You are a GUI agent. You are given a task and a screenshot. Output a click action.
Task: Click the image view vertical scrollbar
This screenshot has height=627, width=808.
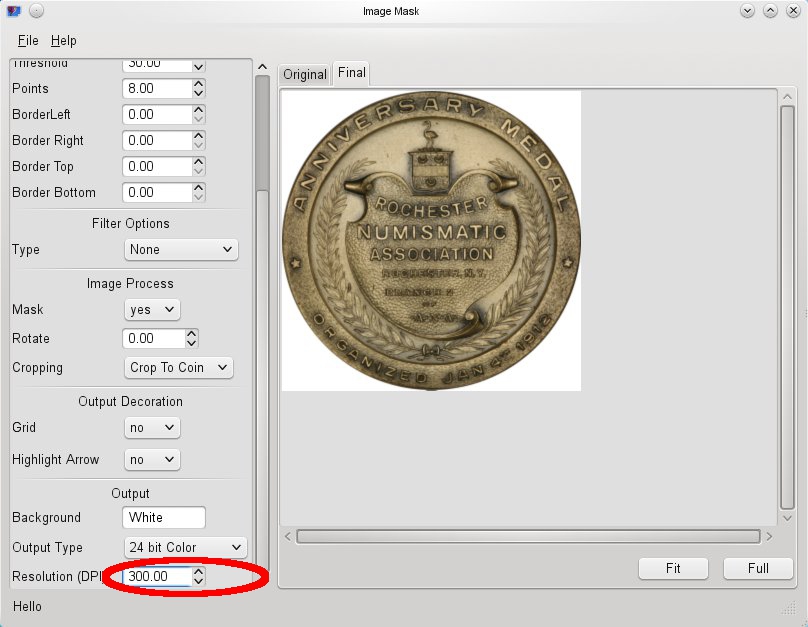point(787,308)
